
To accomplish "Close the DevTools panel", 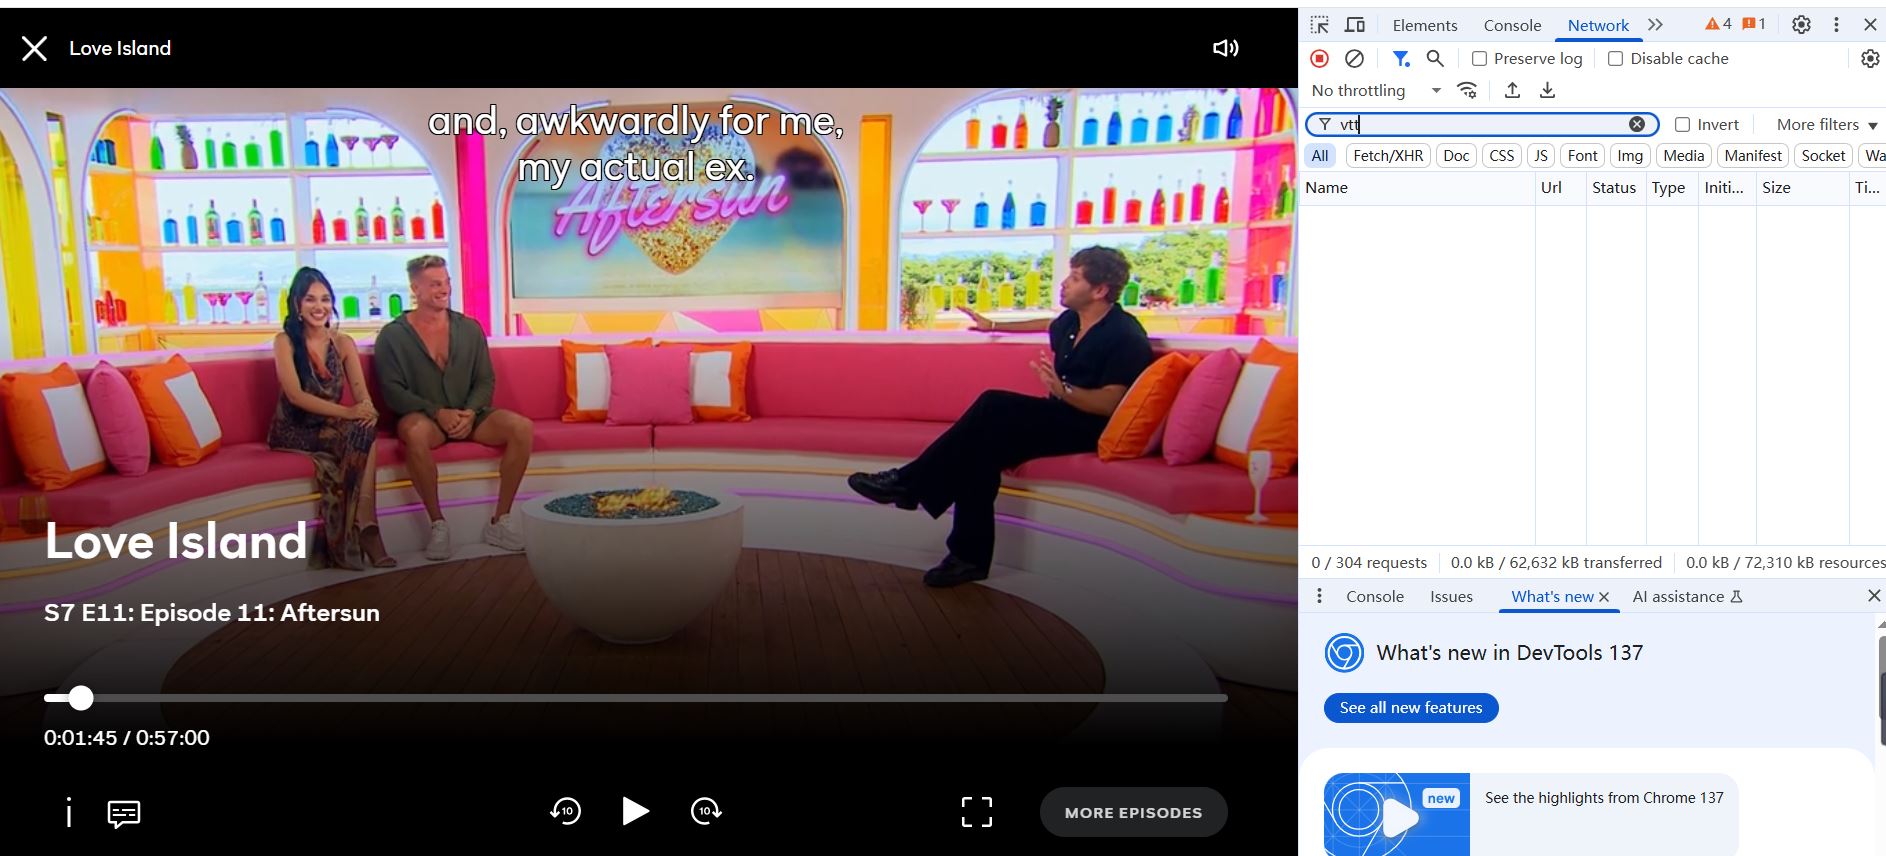I will pyautogui.click(x=1870, y=25).
